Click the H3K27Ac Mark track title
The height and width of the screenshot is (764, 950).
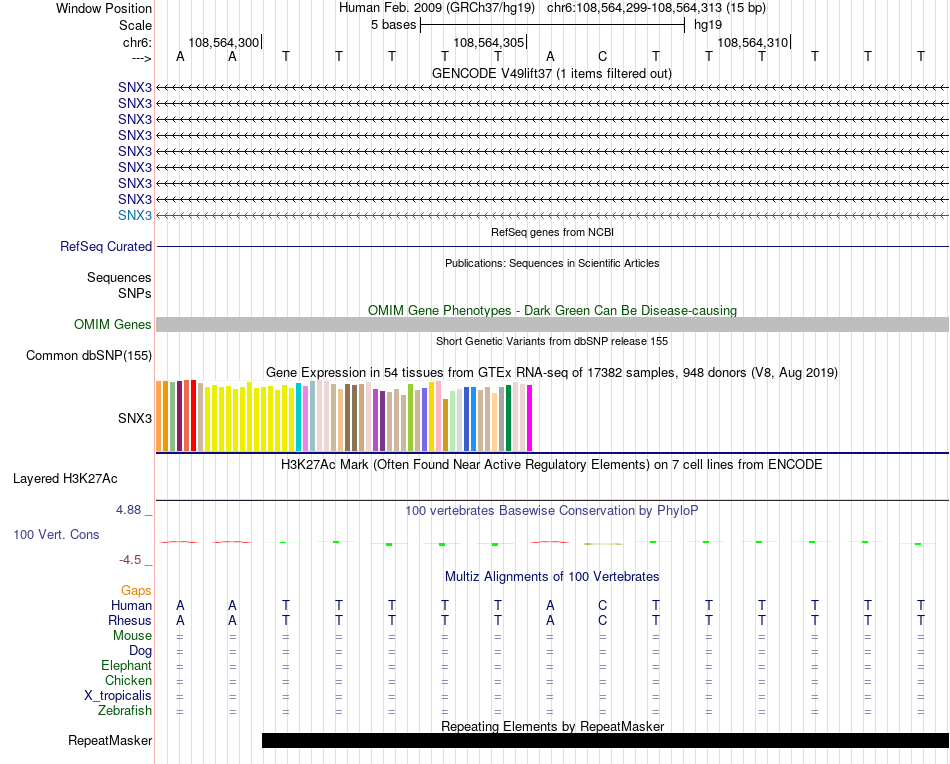[x=552, y=465]
